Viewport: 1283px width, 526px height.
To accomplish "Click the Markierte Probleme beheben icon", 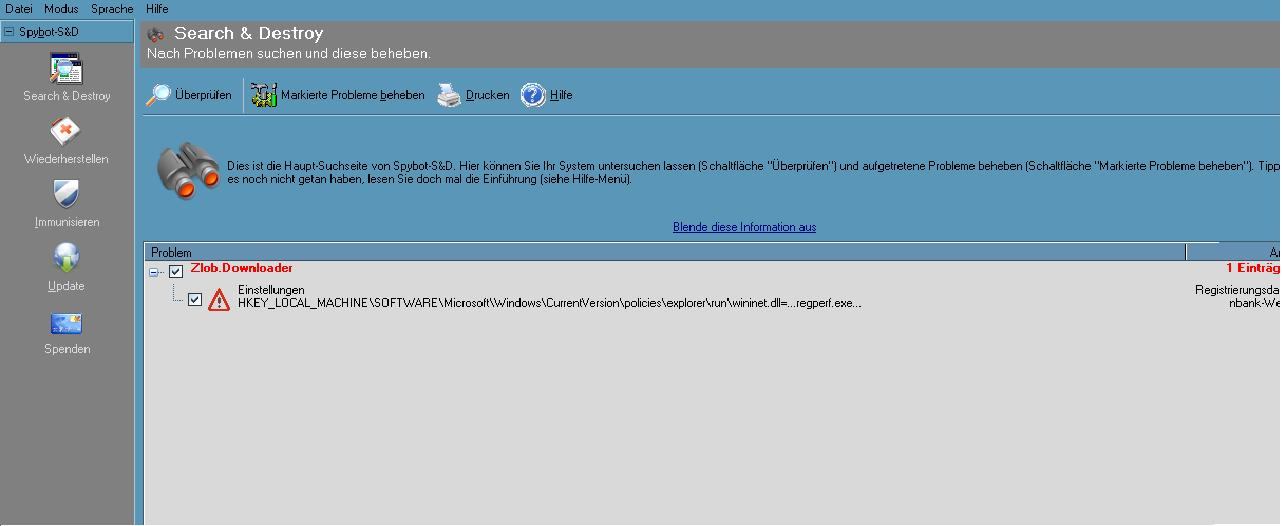I will pos(264,95).
